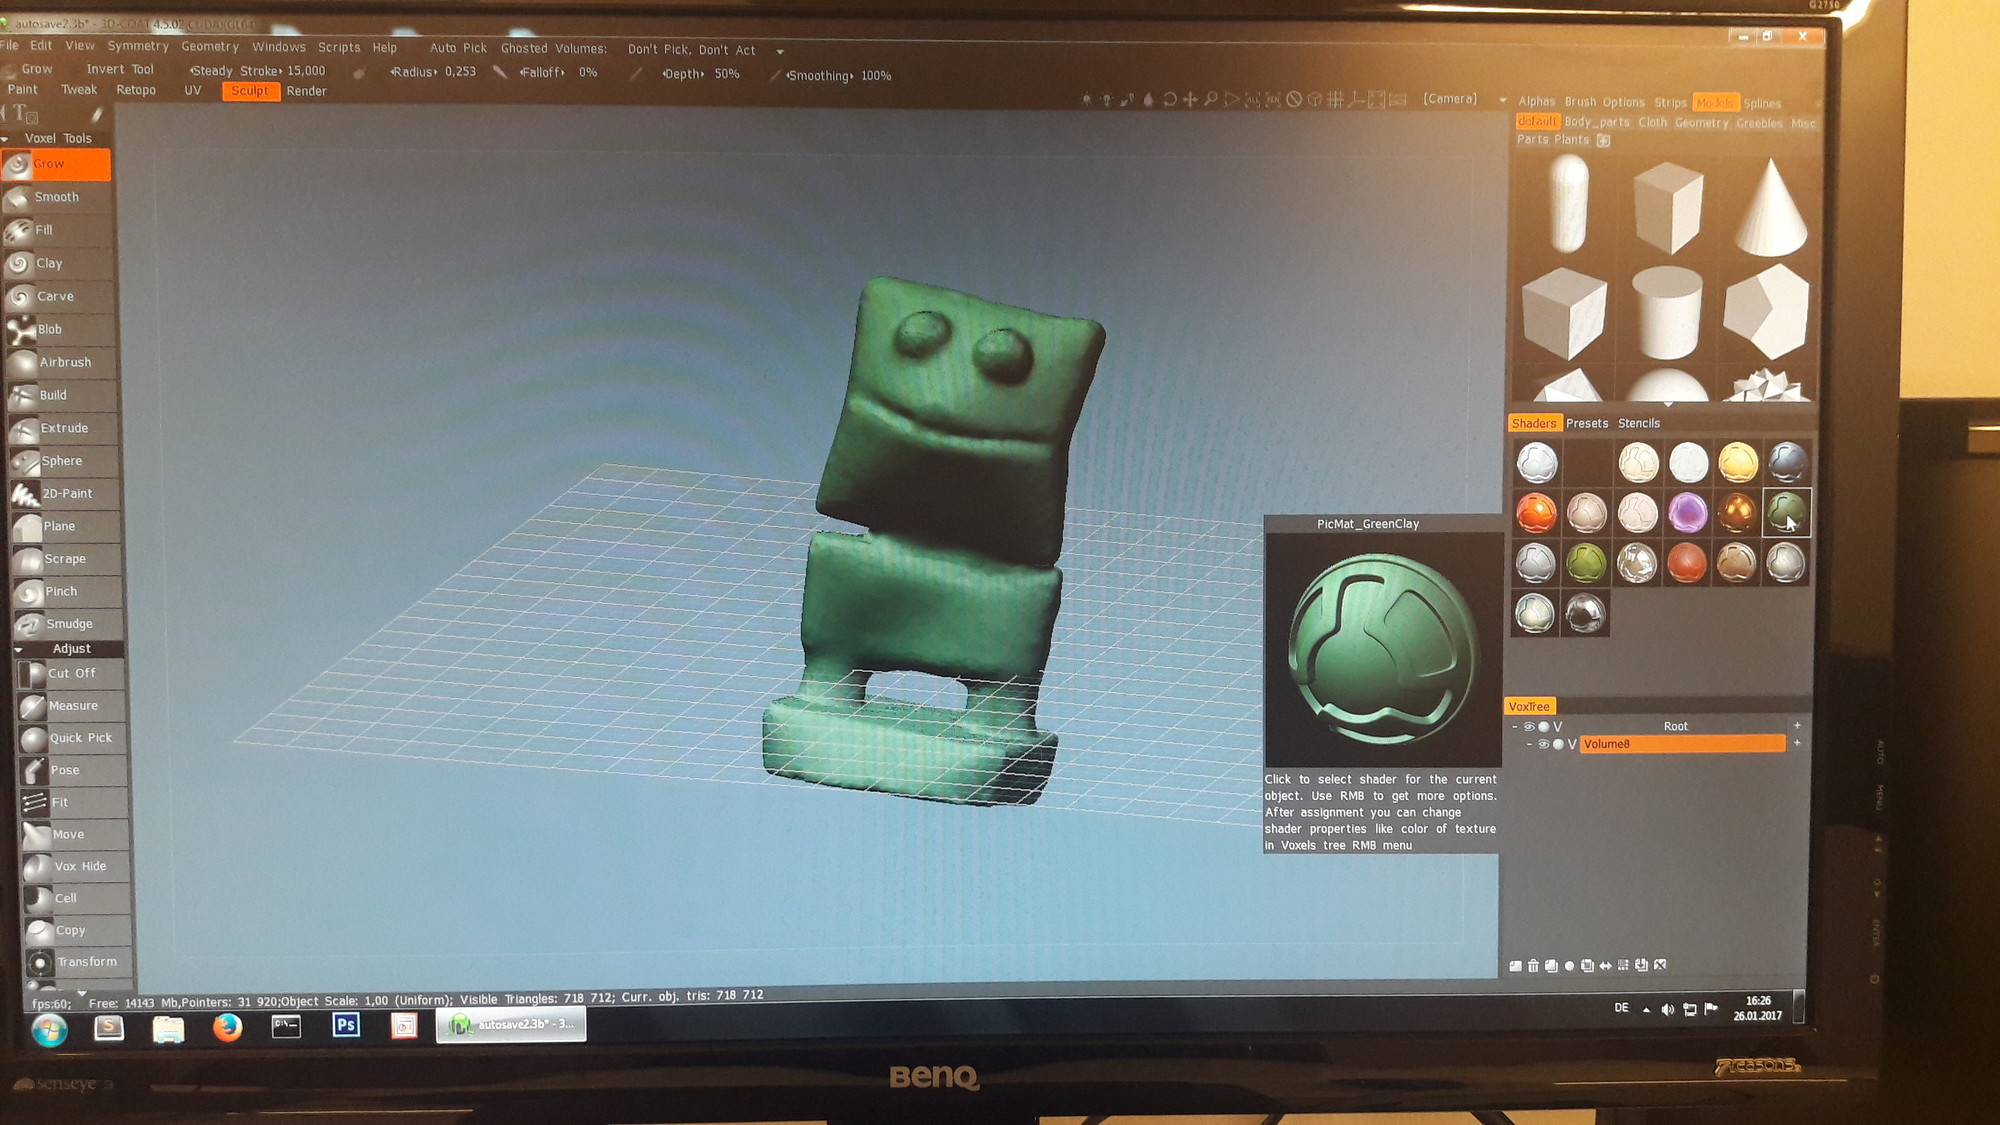This screenshot has height=1125, width=2000.
Task: Open the Camera dropdown arrow
Action: (x=1502, y=100)
